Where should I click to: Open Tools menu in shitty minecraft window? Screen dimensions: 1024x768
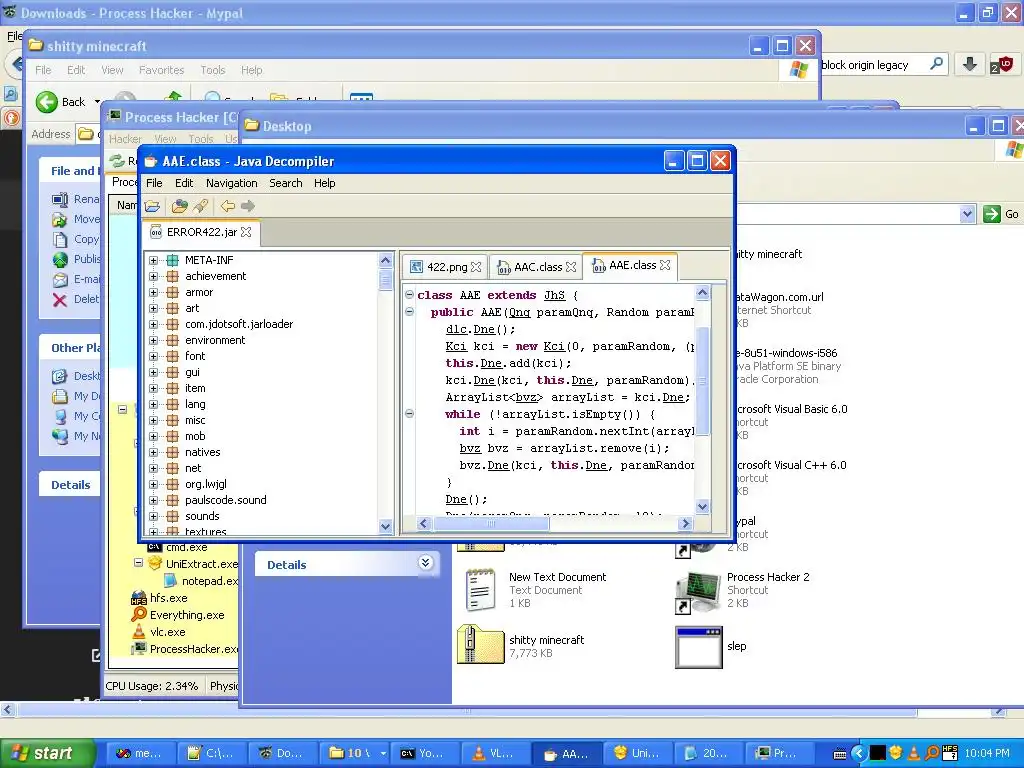click(x=212, y=70)
